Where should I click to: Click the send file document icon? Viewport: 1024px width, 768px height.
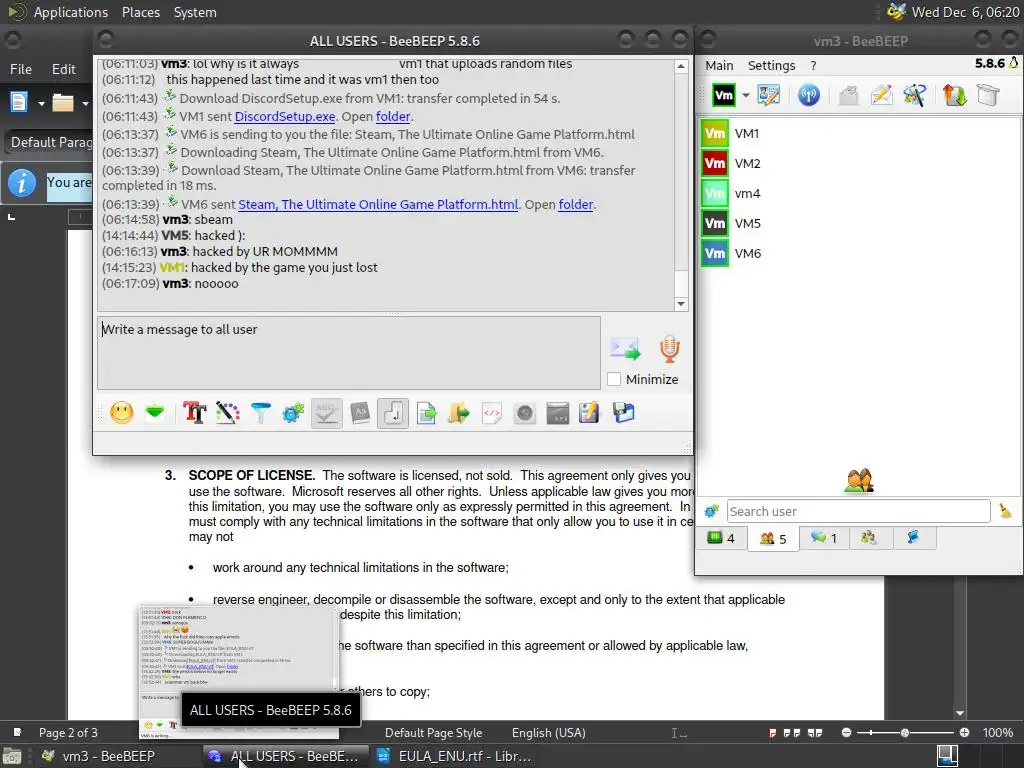[x=426, y=413]
